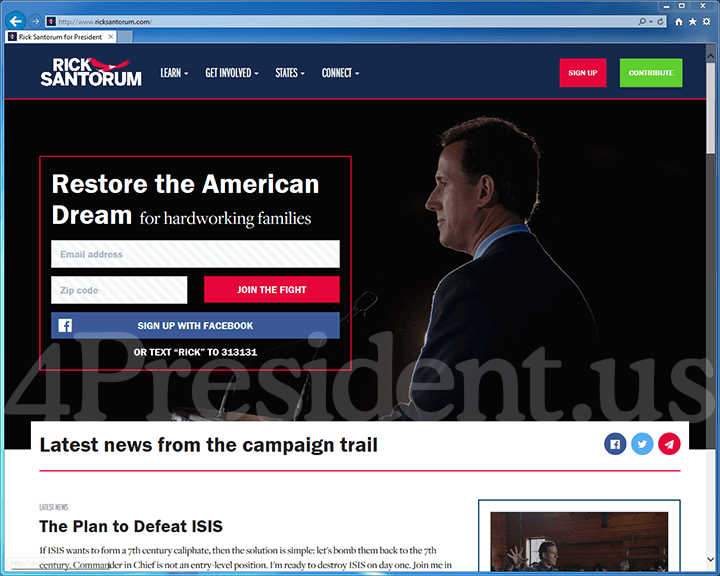Open browser Tools gear icon
The height and width of the screenshot is (576, 720).
[x=706, y=22]
